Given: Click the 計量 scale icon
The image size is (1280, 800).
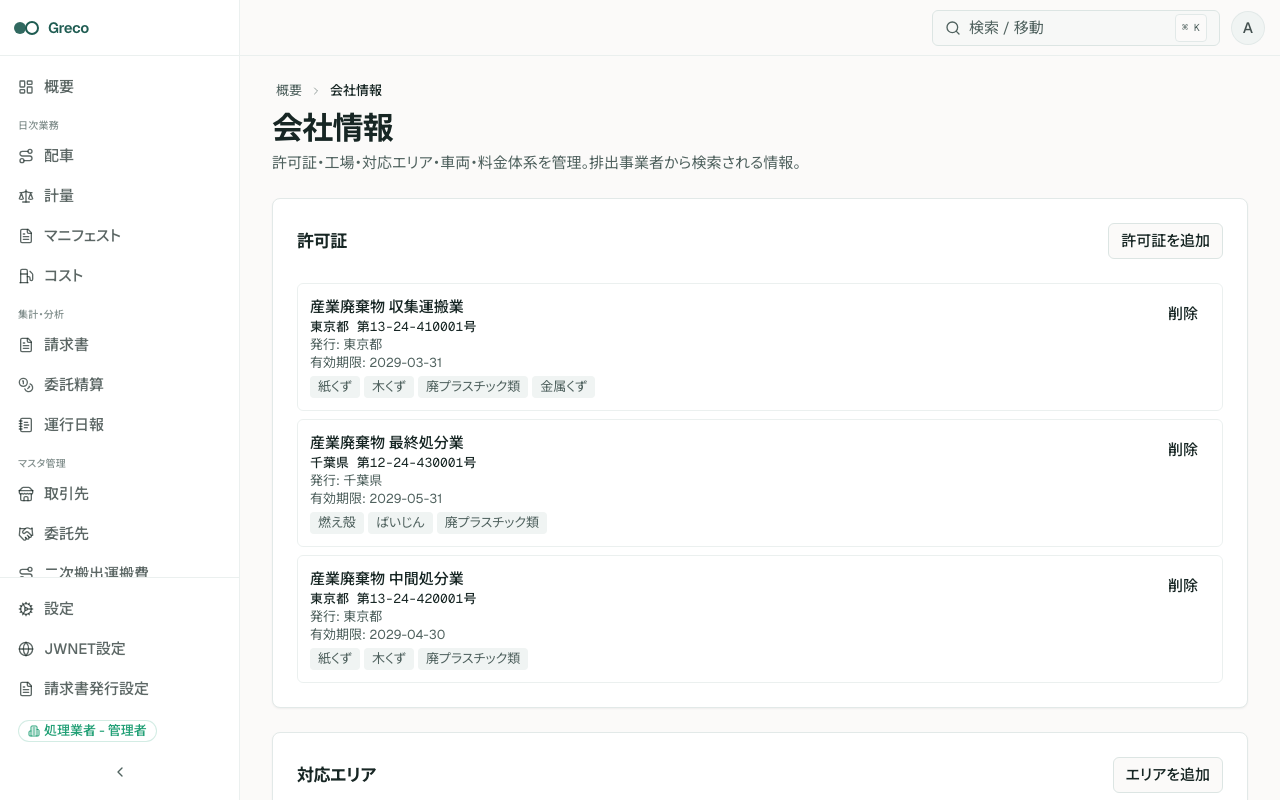Looking at the screenshot, I should pyautogui.click(x=26, y=196).
